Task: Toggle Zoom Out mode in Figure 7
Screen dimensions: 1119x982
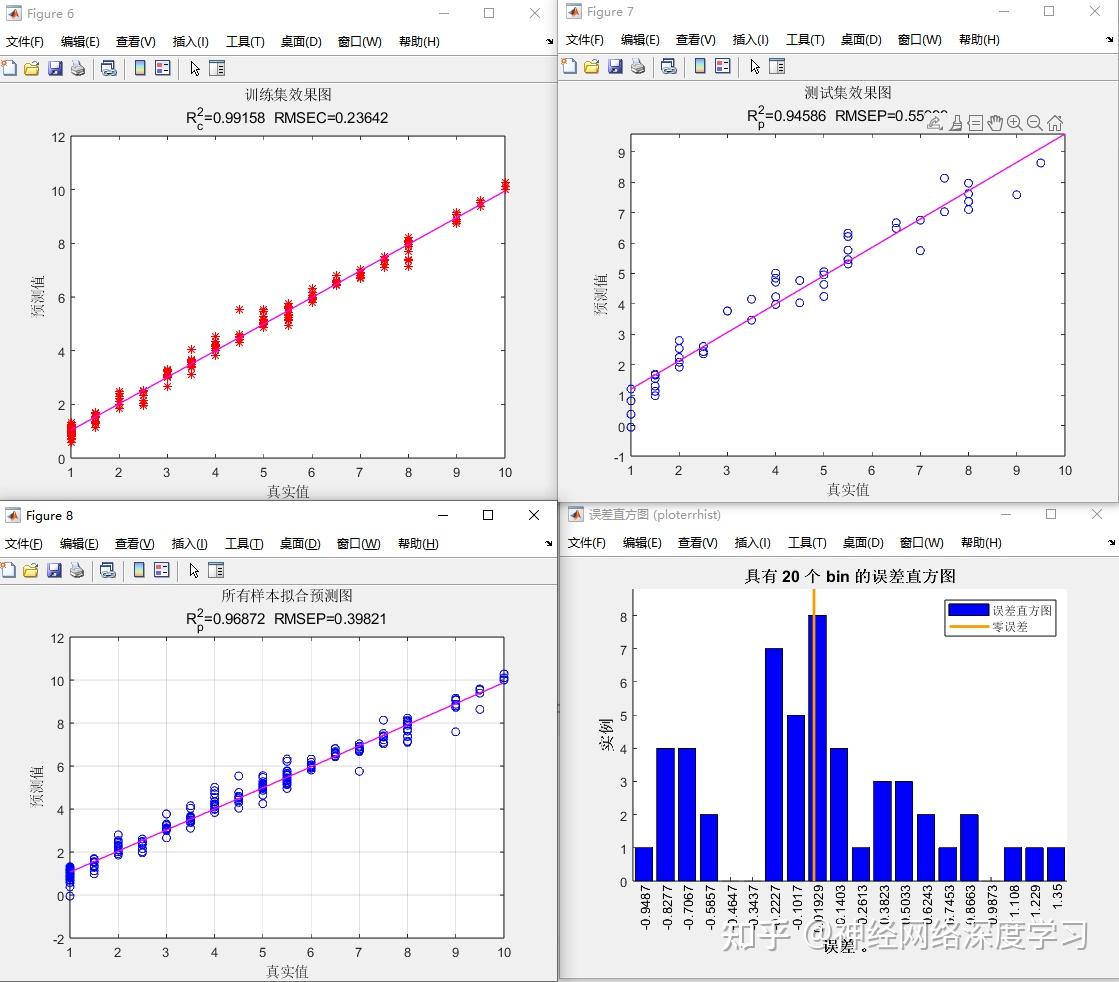Action: (x=1034, y=122)
